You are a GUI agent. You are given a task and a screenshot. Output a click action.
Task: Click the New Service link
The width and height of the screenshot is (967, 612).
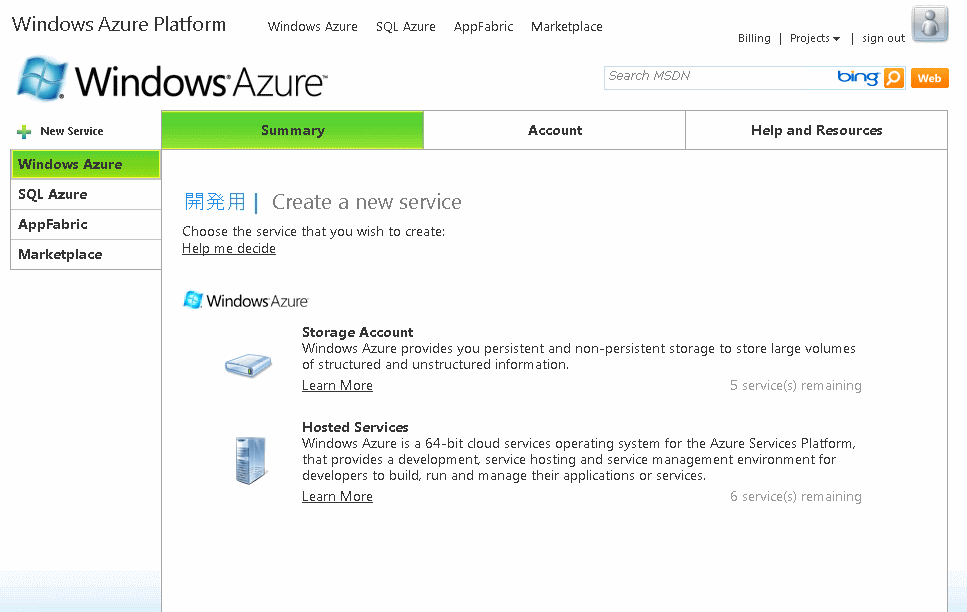pyautogui.click(x=72, y=131)
